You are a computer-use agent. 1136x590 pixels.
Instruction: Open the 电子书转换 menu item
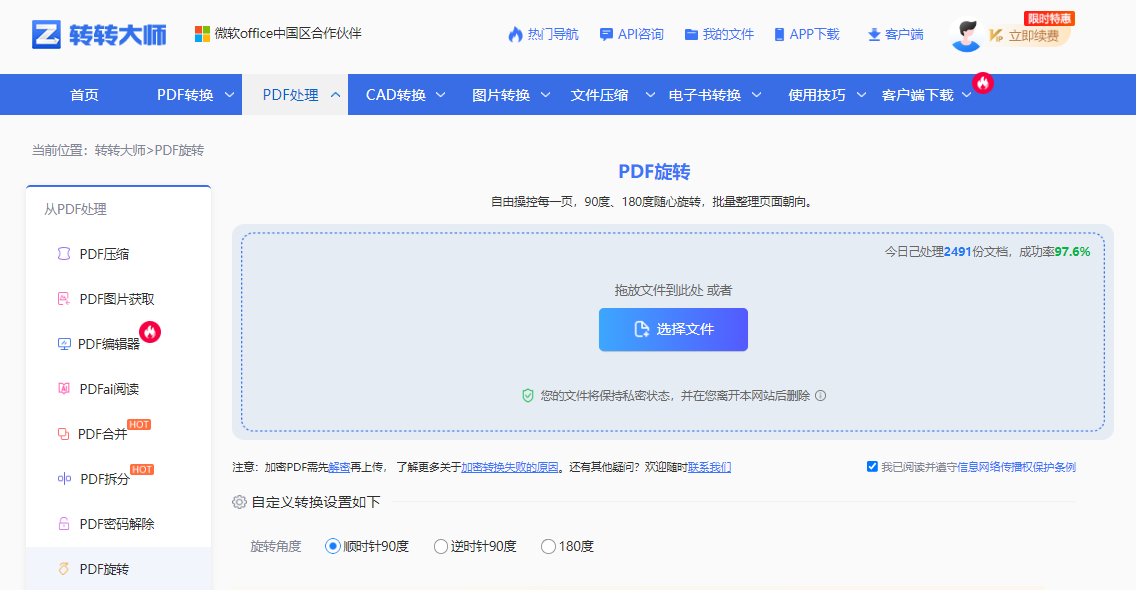click(x=705, y=95)
